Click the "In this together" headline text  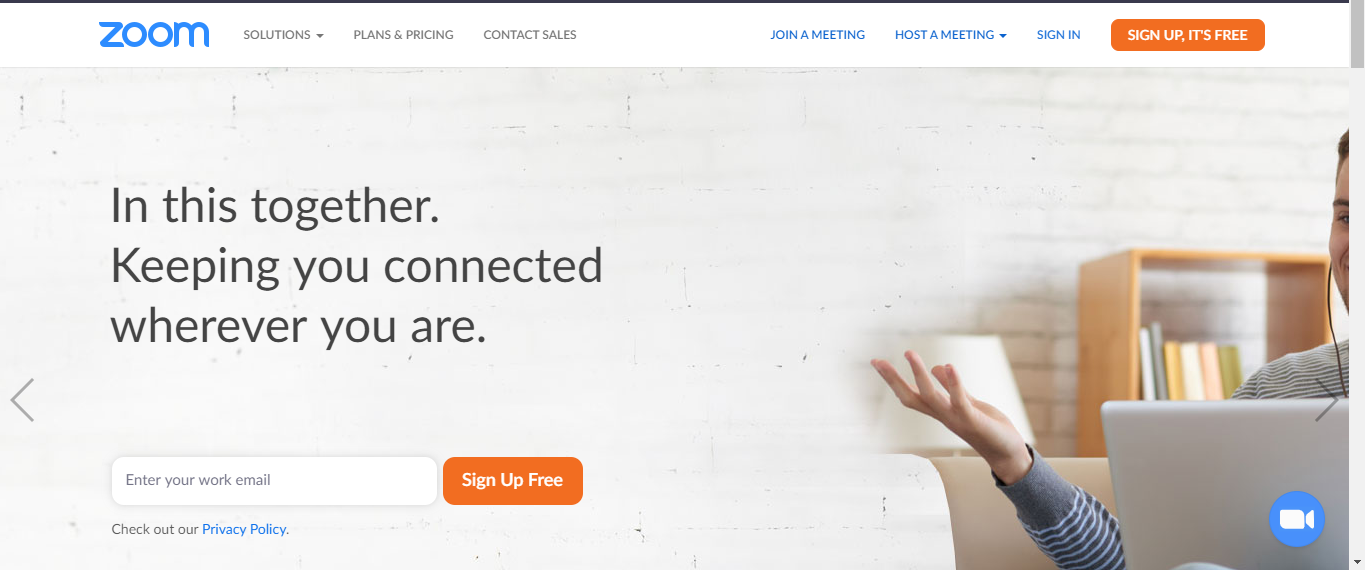click(275, 207)
